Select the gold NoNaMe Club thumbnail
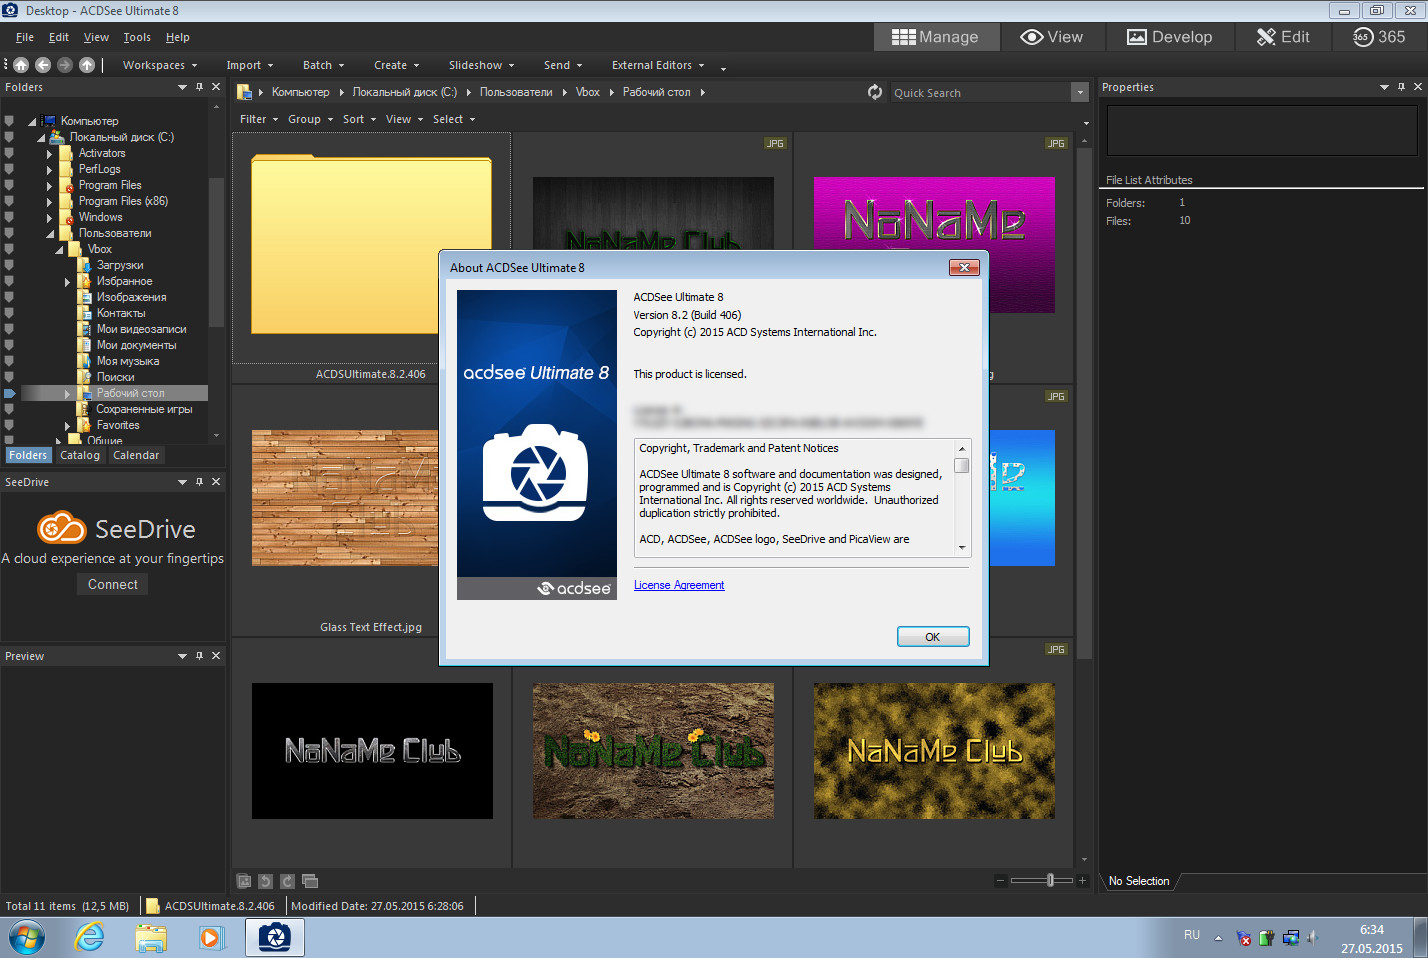The image size is (1428, 958). coord(934,751)
